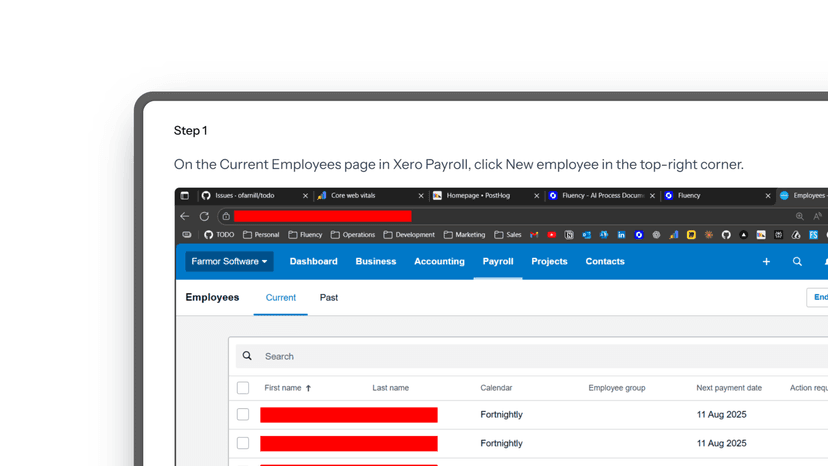This screenshot has width=828, height=466.
Task: Expand the Farmor Software organisation dropdown
Action: point(229,262)
